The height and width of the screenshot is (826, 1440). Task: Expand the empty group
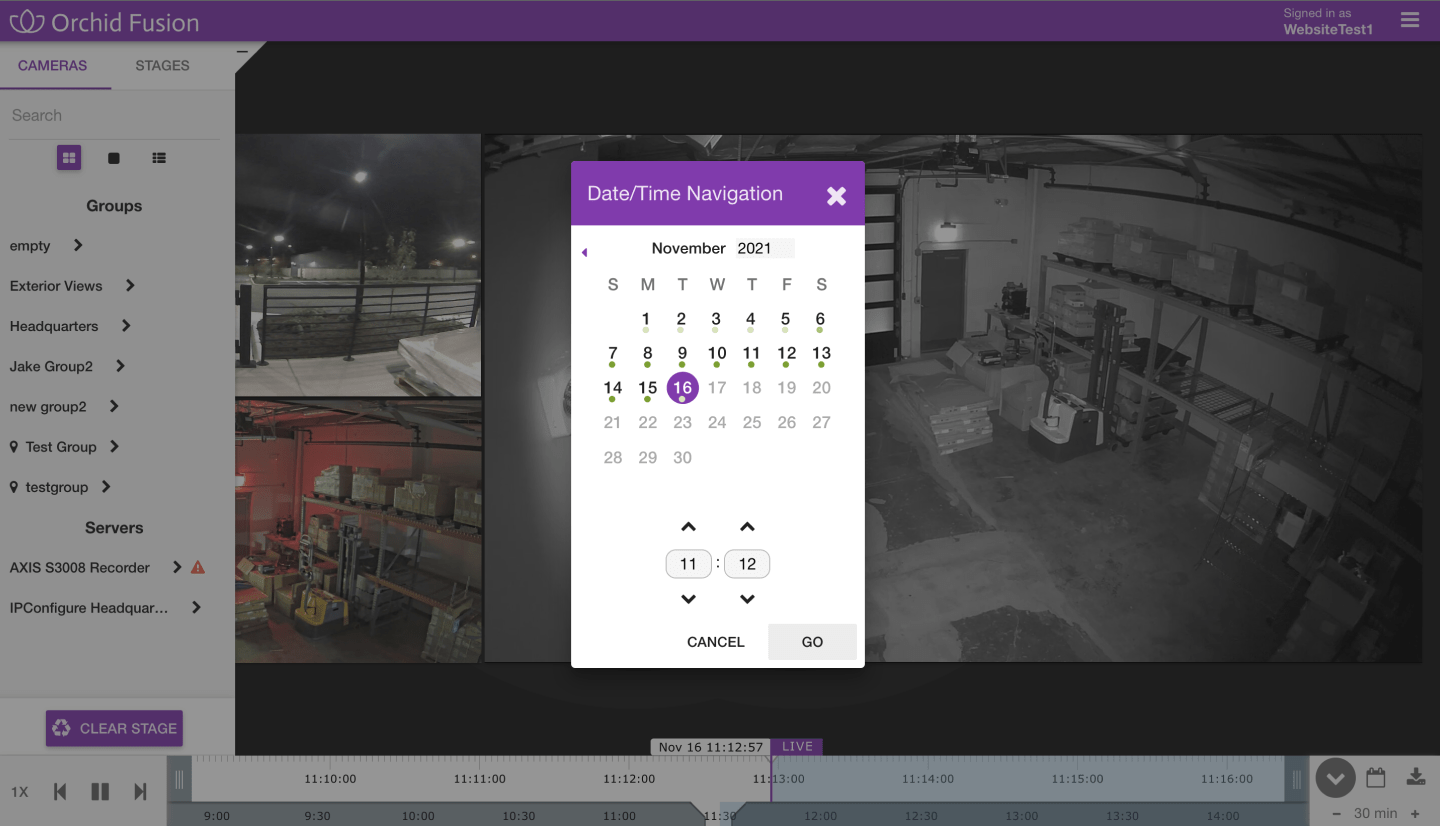pos(78,246)
